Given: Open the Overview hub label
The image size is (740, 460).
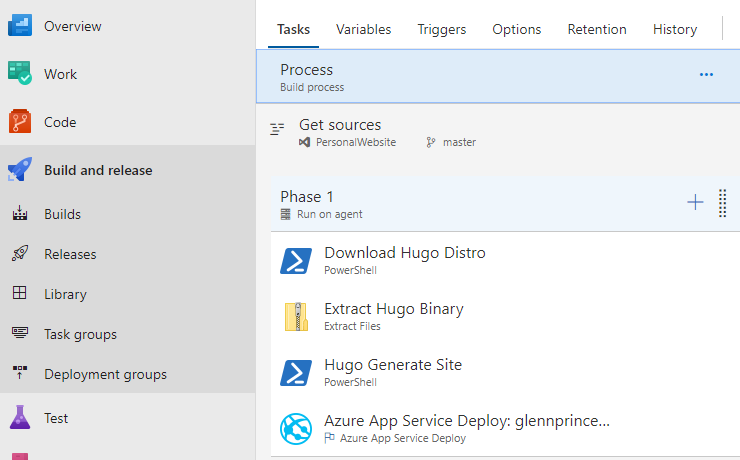Looking at the screenshot, I should tap(73, 26).
